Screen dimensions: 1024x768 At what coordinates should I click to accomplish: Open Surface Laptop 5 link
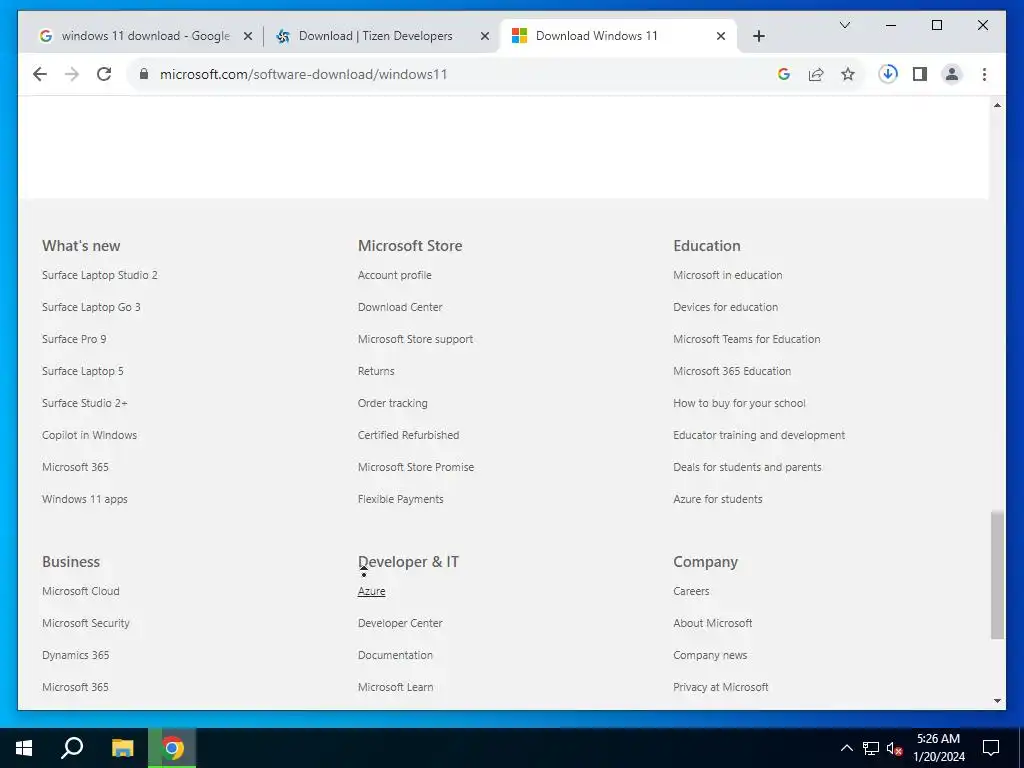click(x=83, y=371)
